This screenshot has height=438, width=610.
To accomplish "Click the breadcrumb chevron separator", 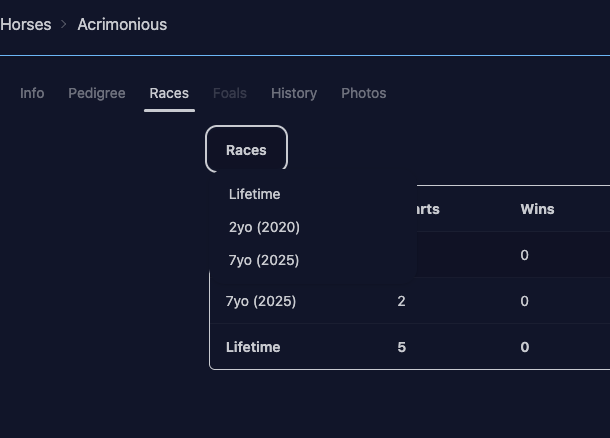I will [64, 24].
